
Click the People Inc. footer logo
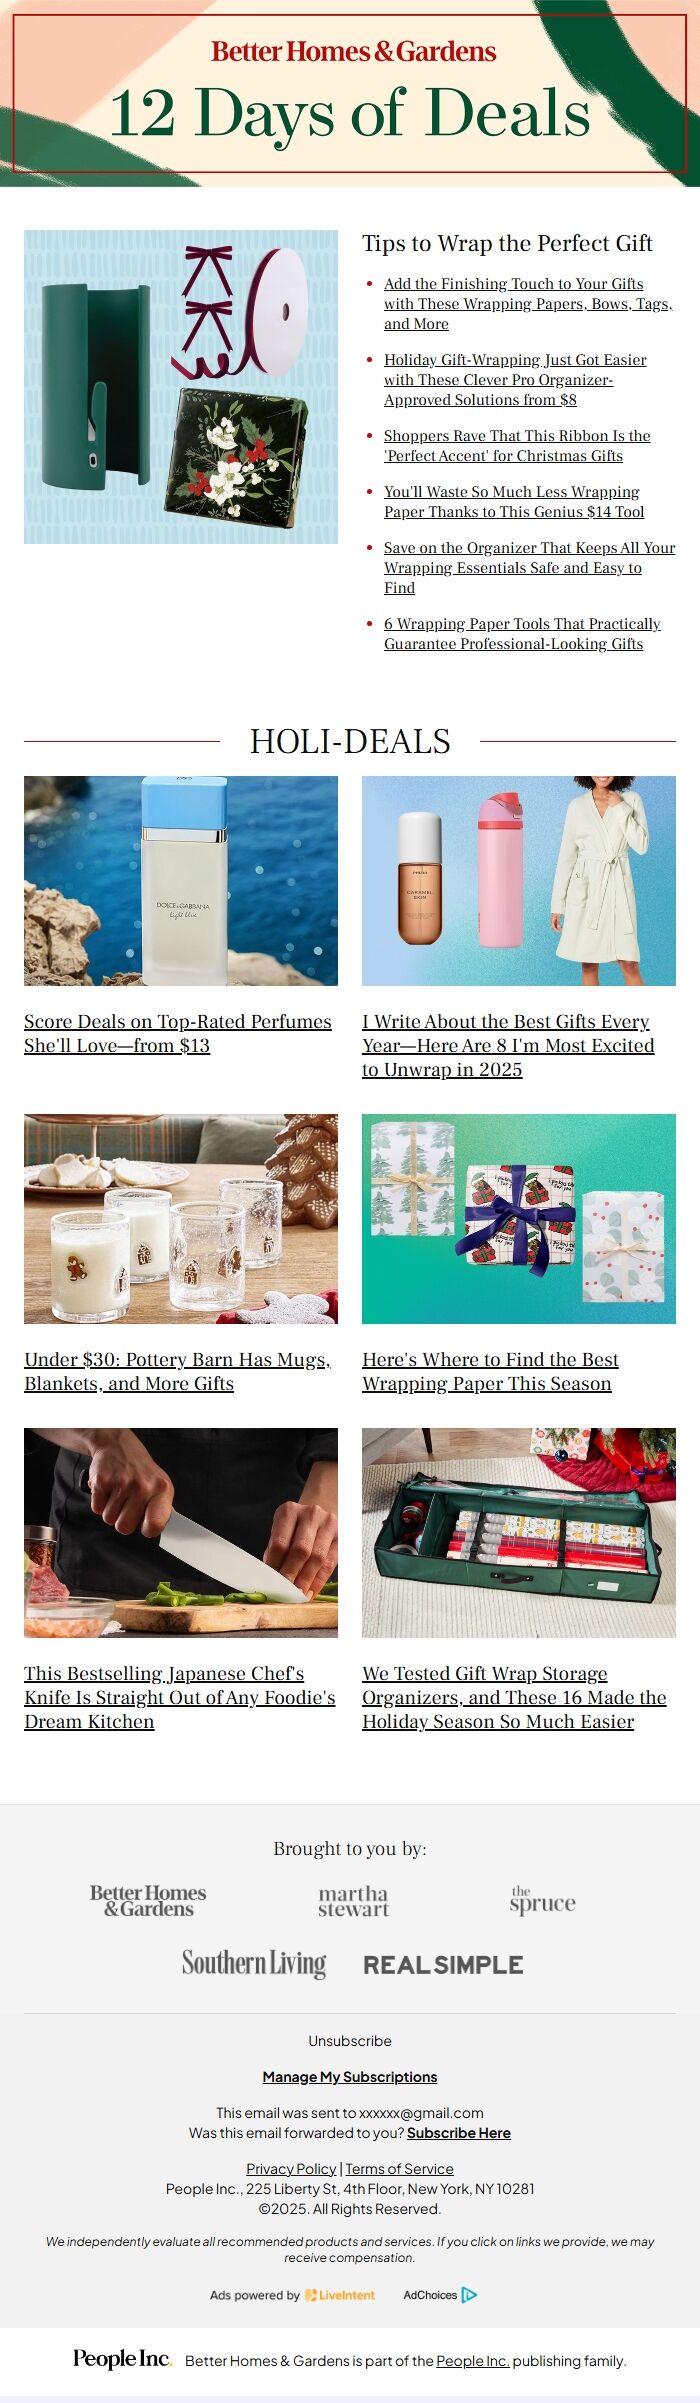click(122, 2359)
